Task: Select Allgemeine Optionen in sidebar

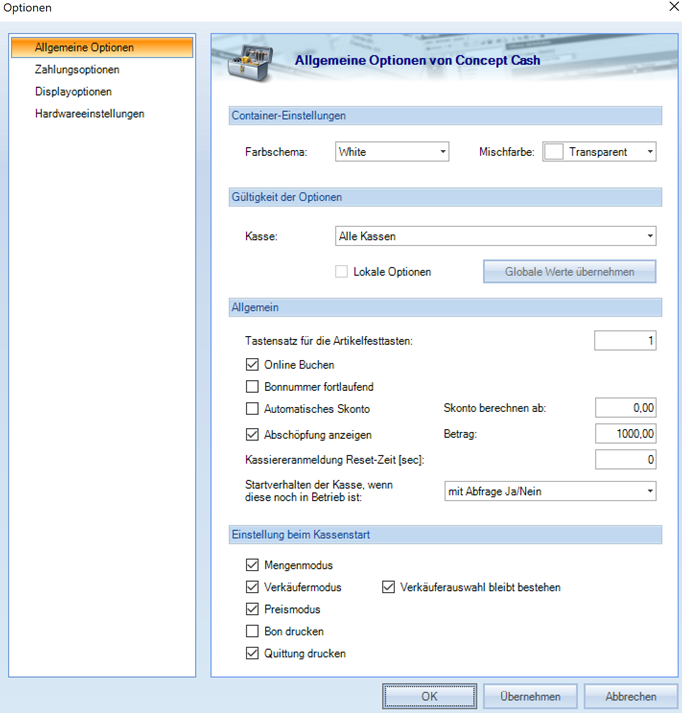Action: (102, 47)
